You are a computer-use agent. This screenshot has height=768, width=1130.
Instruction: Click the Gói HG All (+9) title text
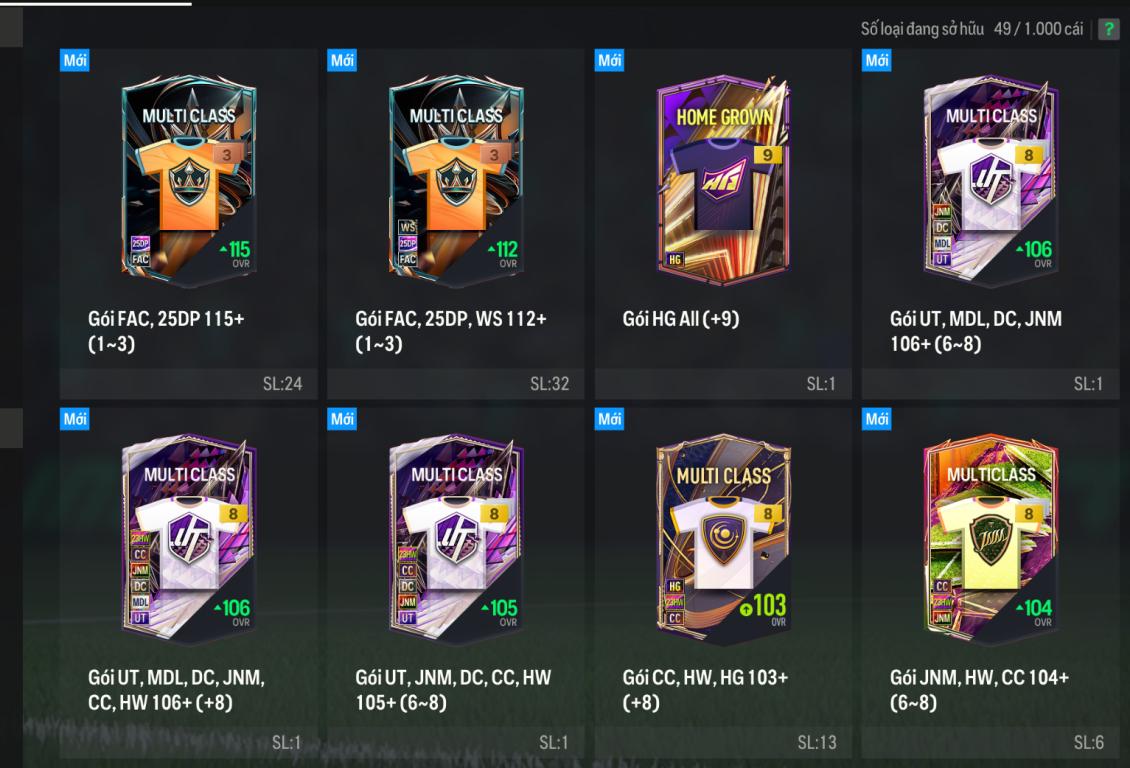coord(681,319)
